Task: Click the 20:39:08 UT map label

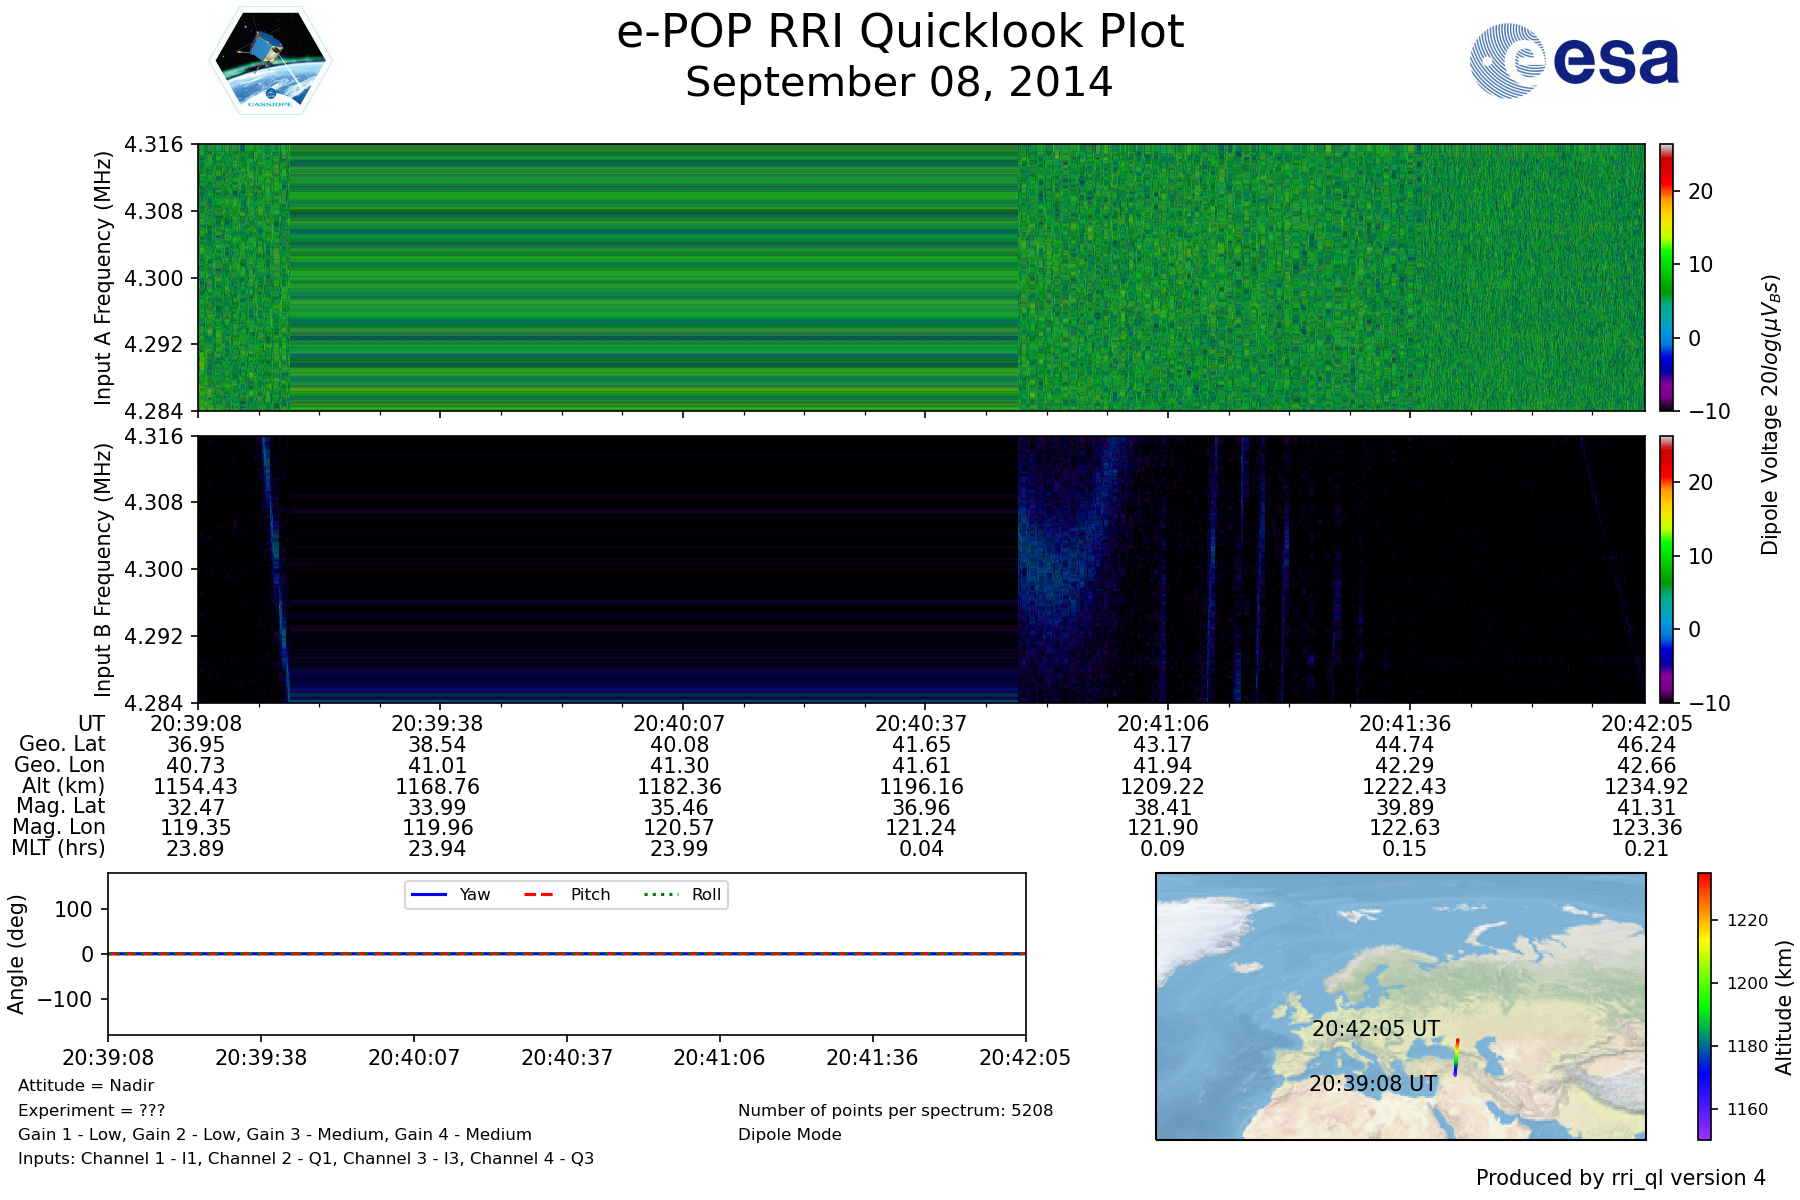Action: pyautogui.click(x=1373, y=1084)
